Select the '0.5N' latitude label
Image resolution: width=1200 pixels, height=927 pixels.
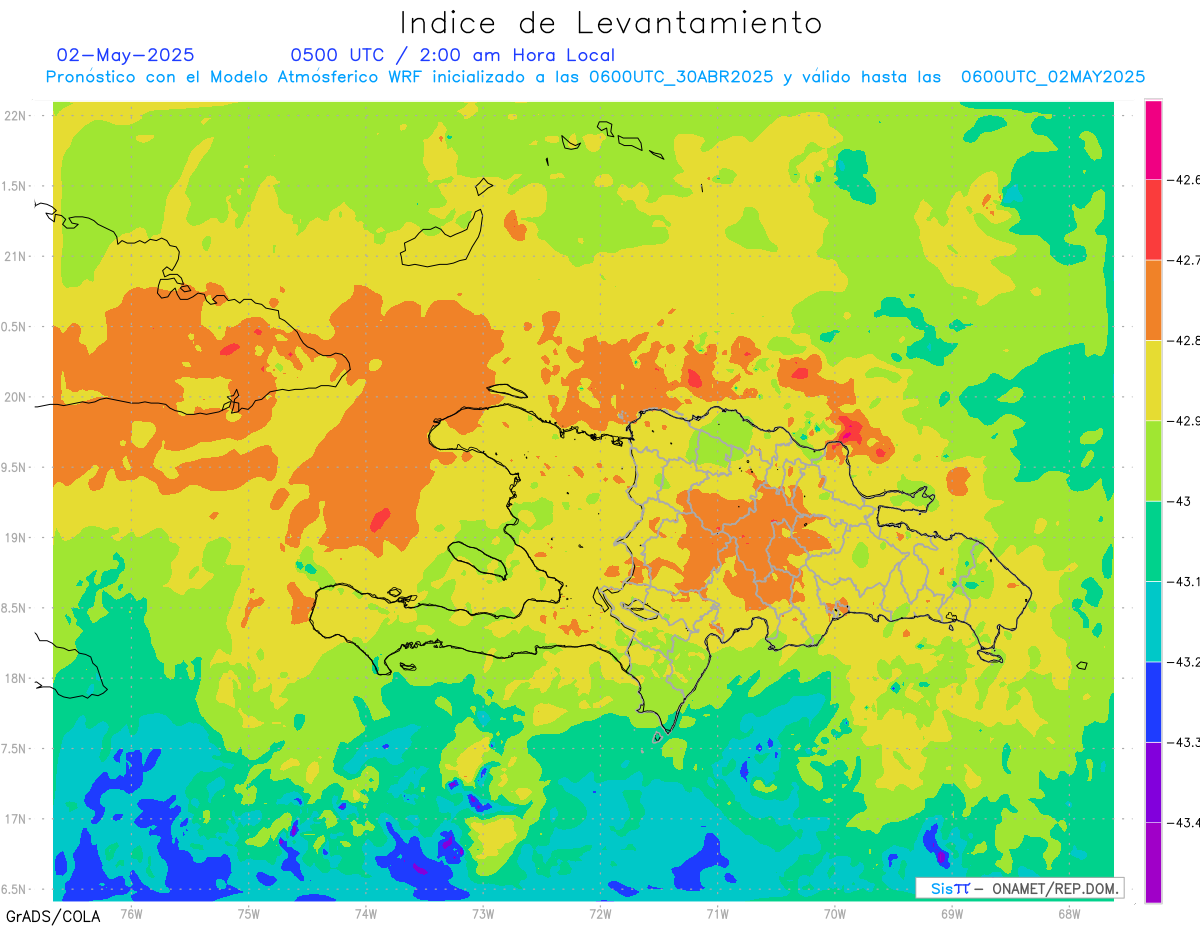pos(13,327)
